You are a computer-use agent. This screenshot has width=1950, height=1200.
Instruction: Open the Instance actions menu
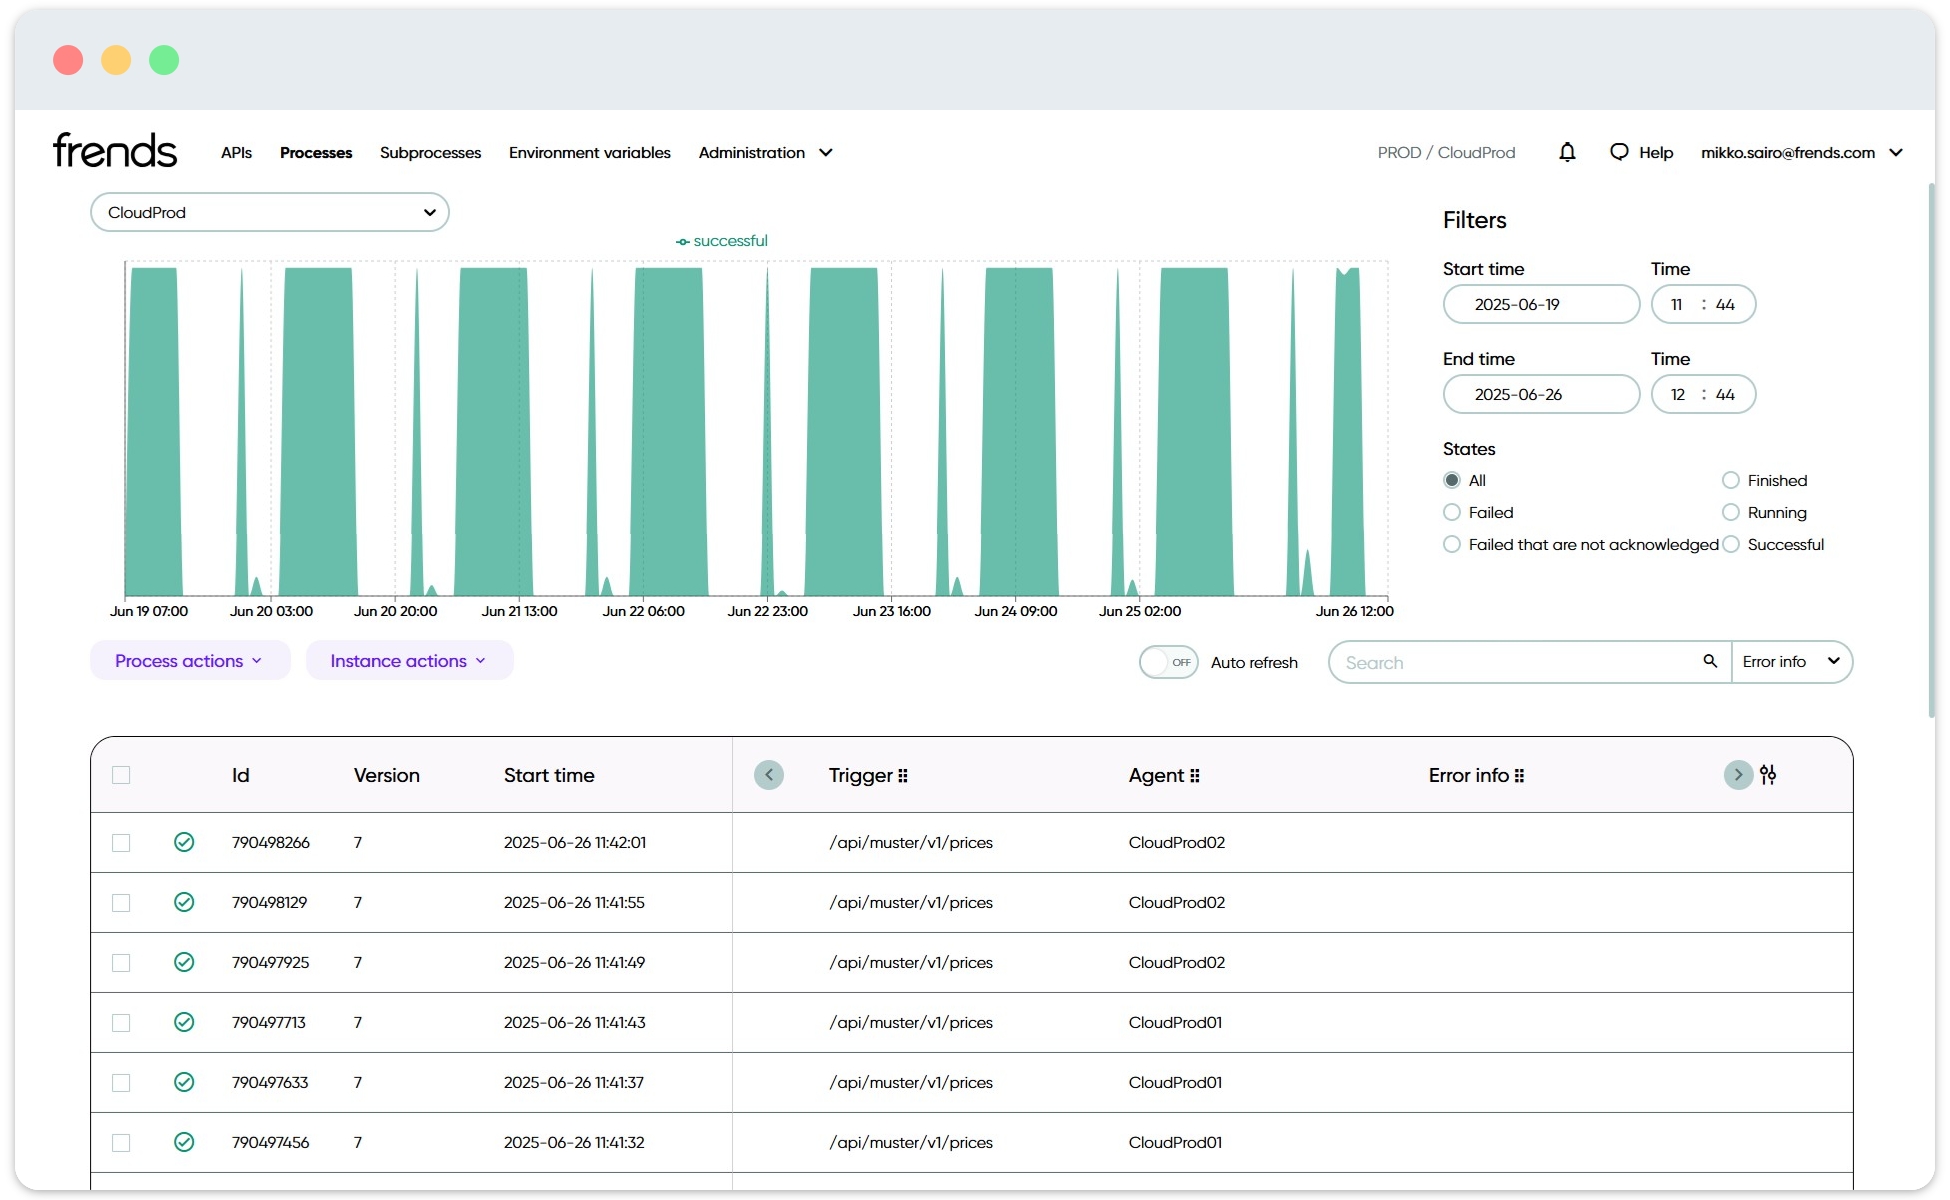409,660
